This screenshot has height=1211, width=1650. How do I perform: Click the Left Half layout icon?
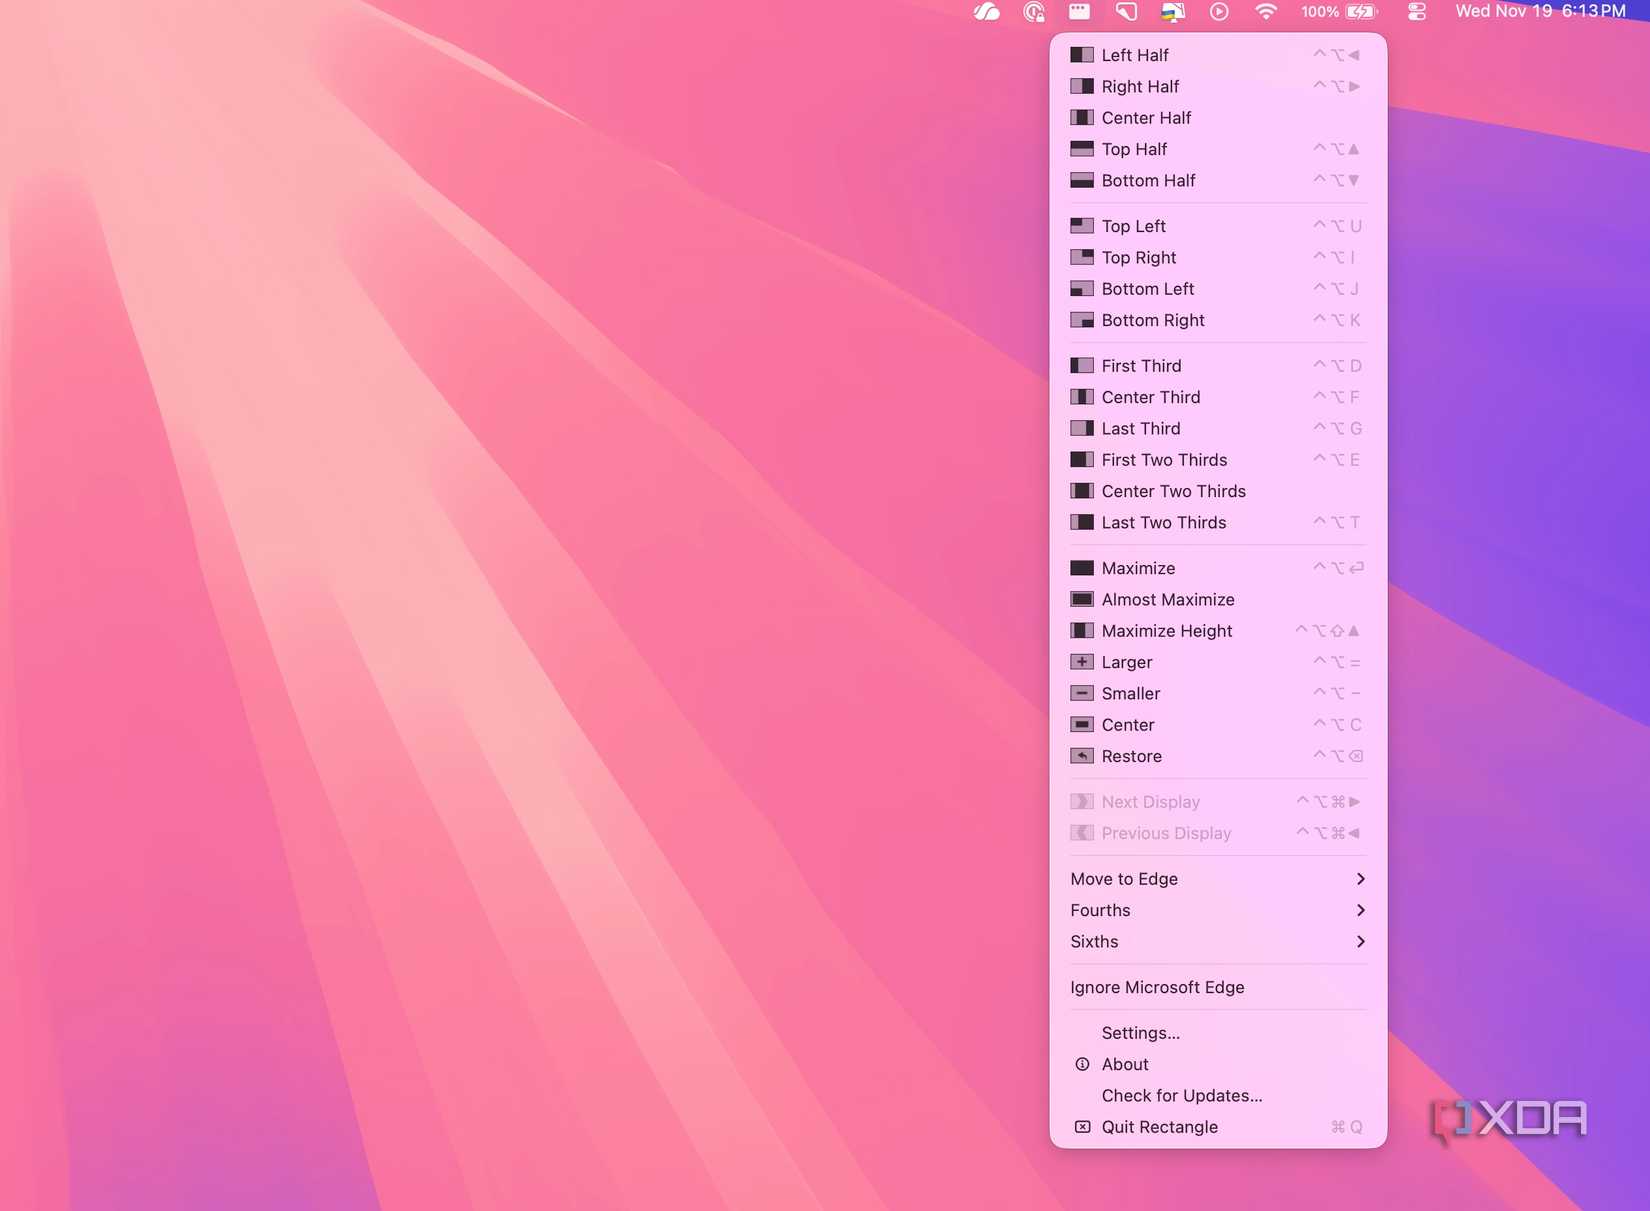click(1082, 55)
